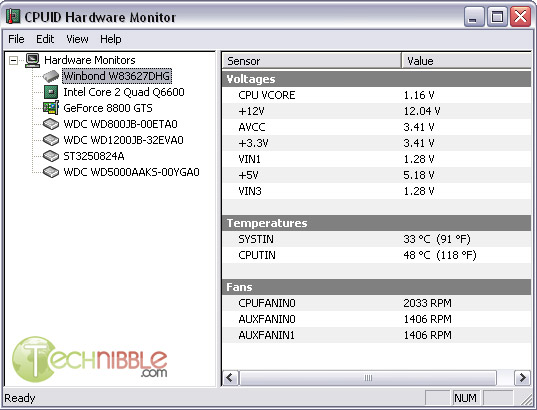
Task: Click the WDC WD5000AAKS hard drive icon
Action: (x=51, y=172)
